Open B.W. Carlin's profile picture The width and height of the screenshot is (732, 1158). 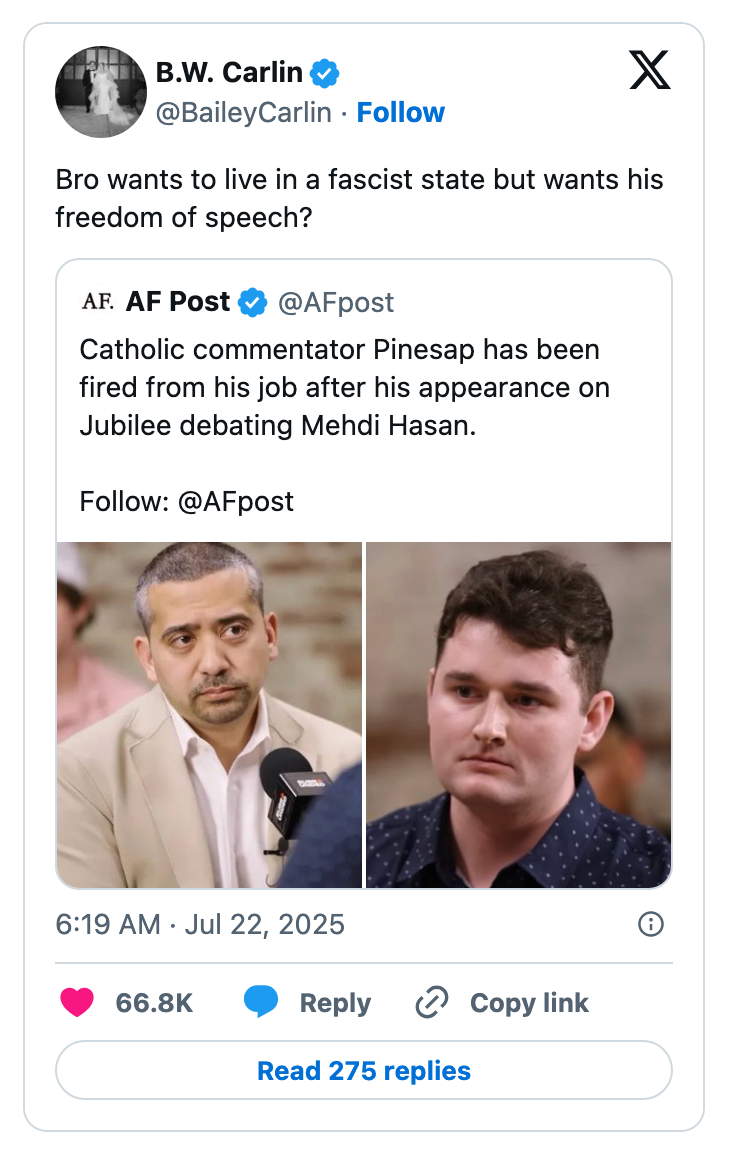(x=100, y=92)
